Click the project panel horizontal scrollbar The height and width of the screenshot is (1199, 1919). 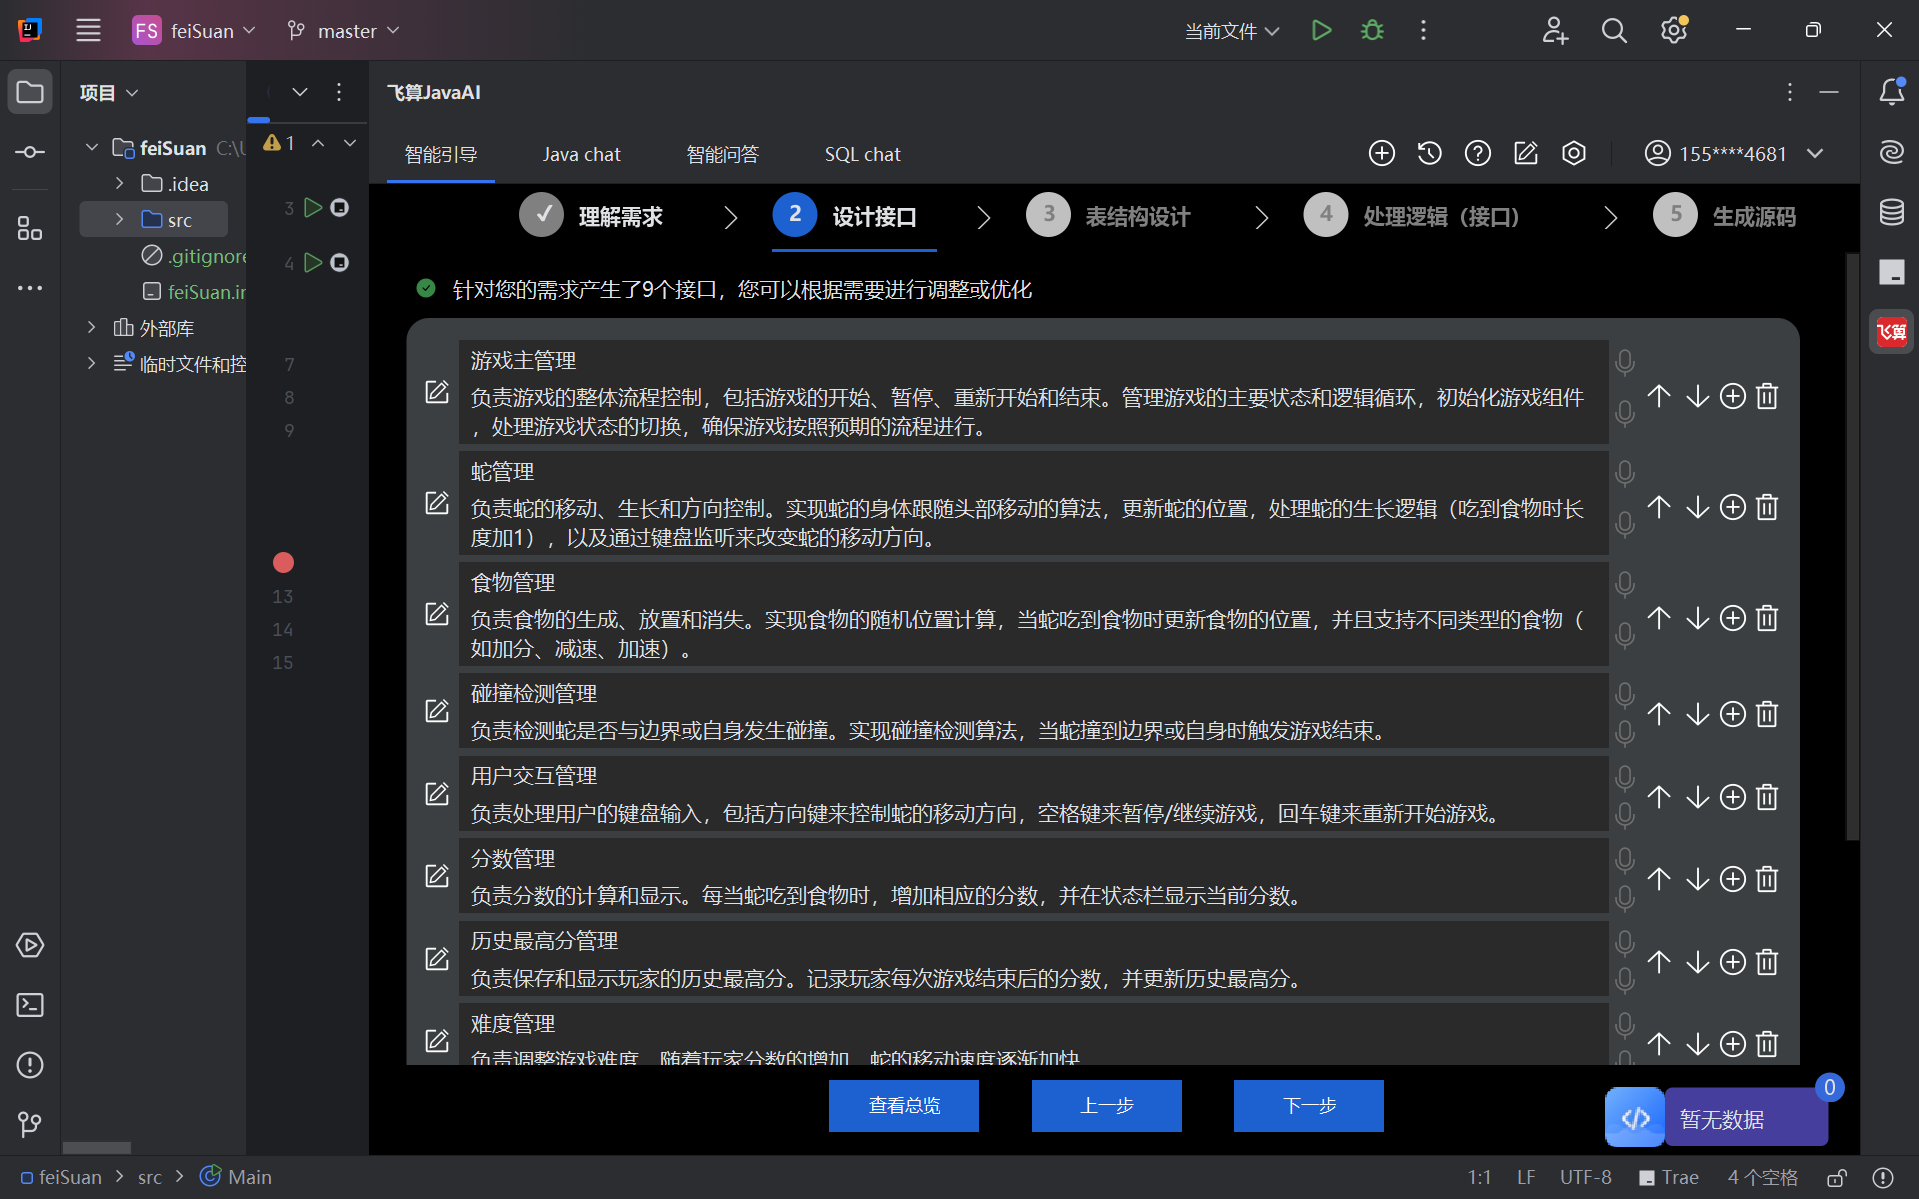tap(97, 1146)
